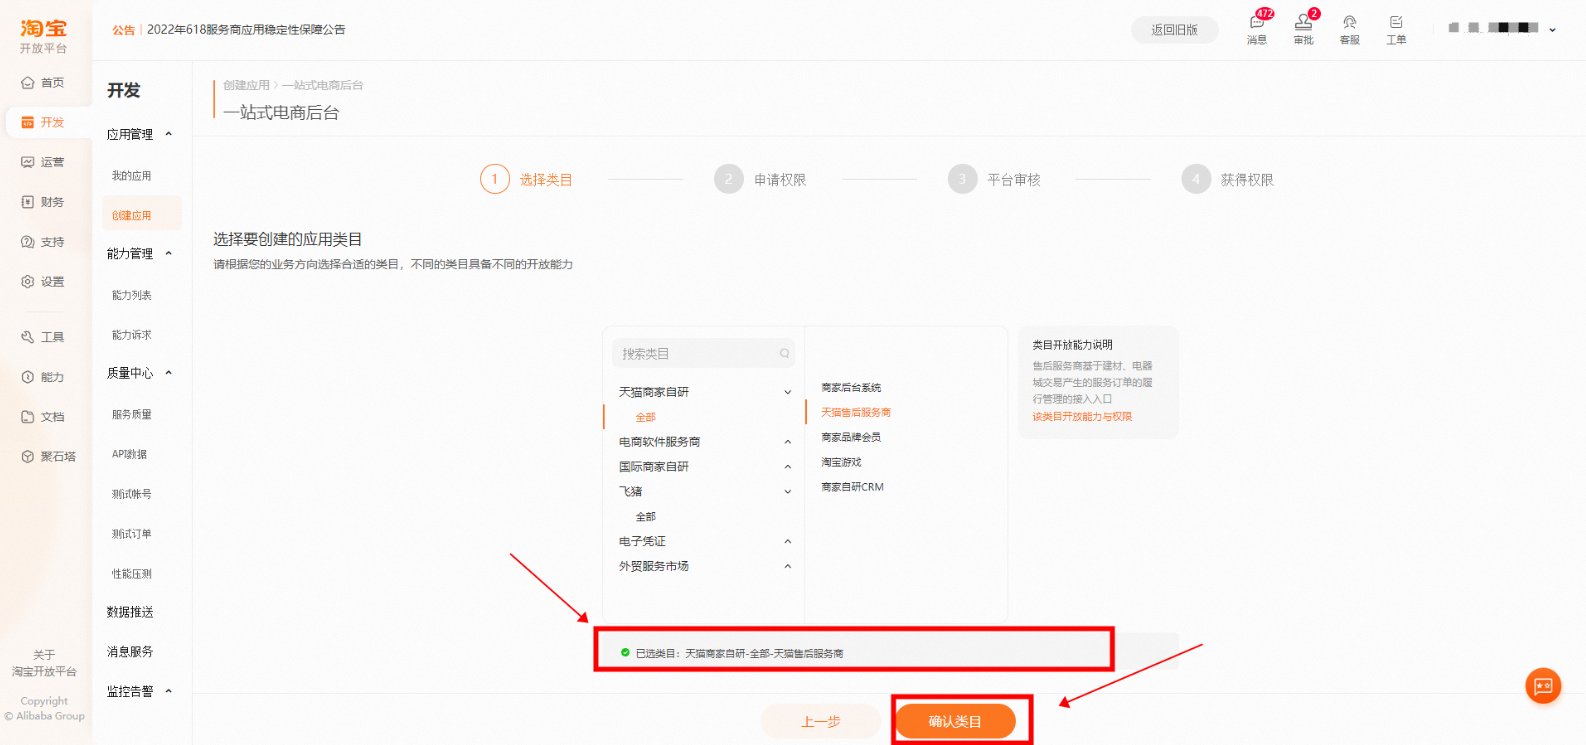The width and height of the screenshot is (1586, 745).
Task: Click the 返回旧版 button
Action: point(1175,30)
